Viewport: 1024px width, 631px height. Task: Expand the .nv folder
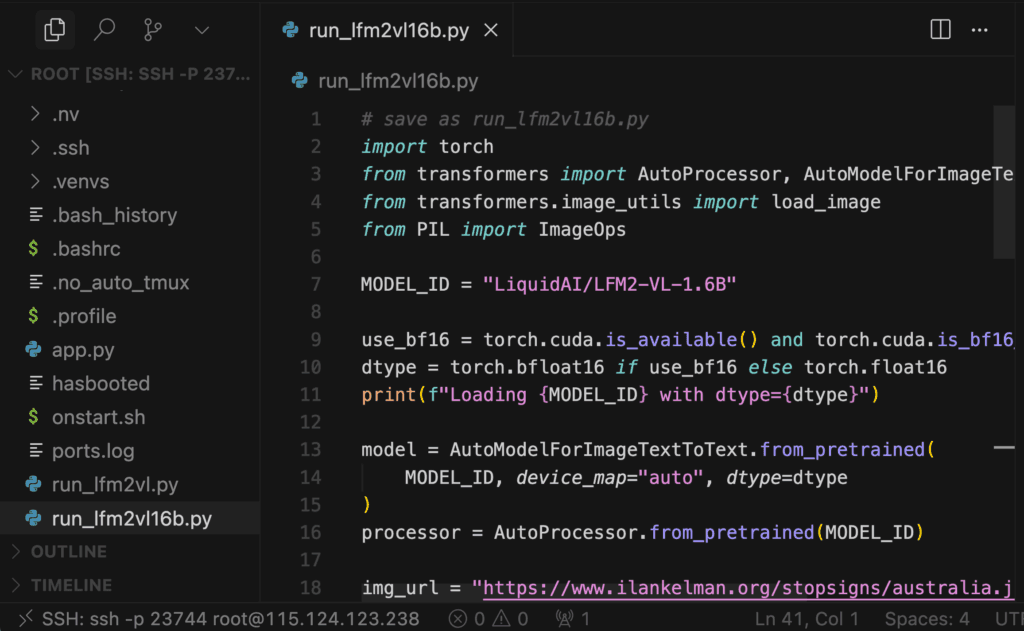65,114
